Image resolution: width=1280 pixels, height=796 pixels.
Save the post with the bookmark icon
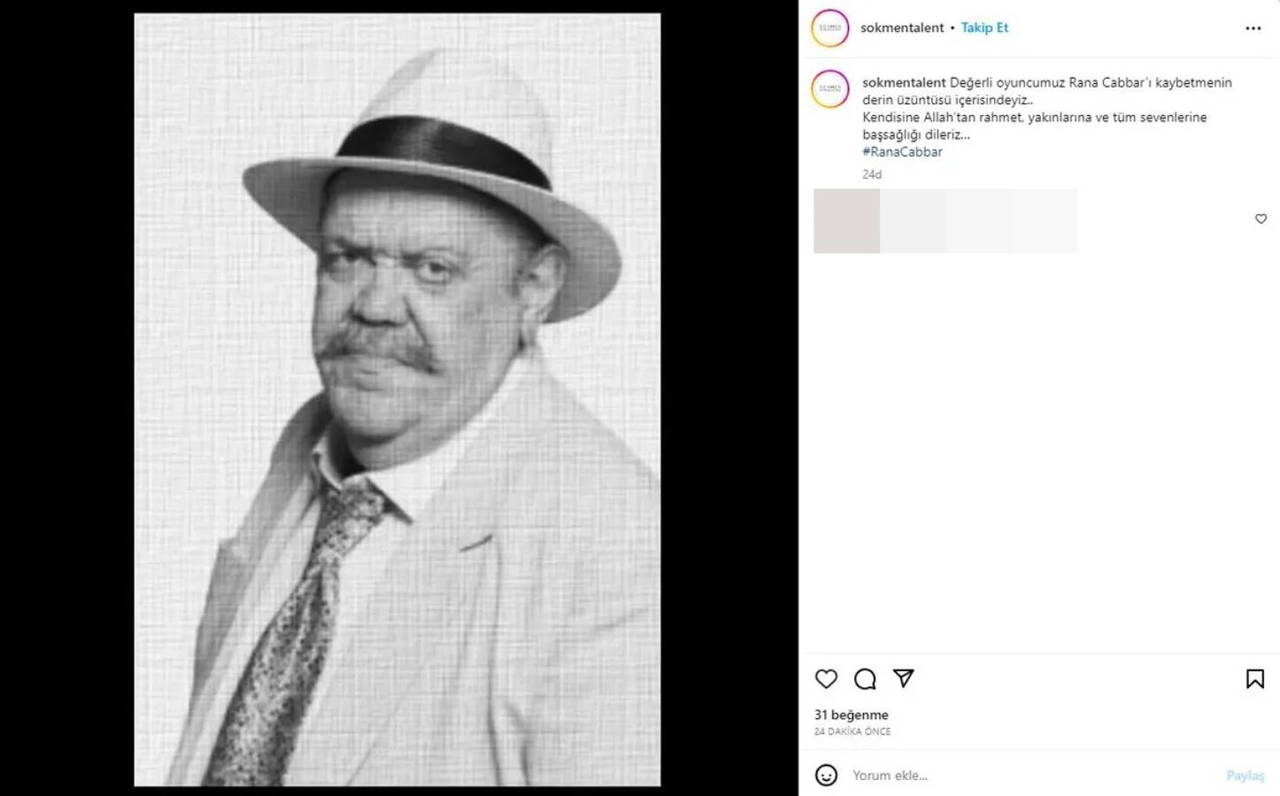tap(1255, 679)
